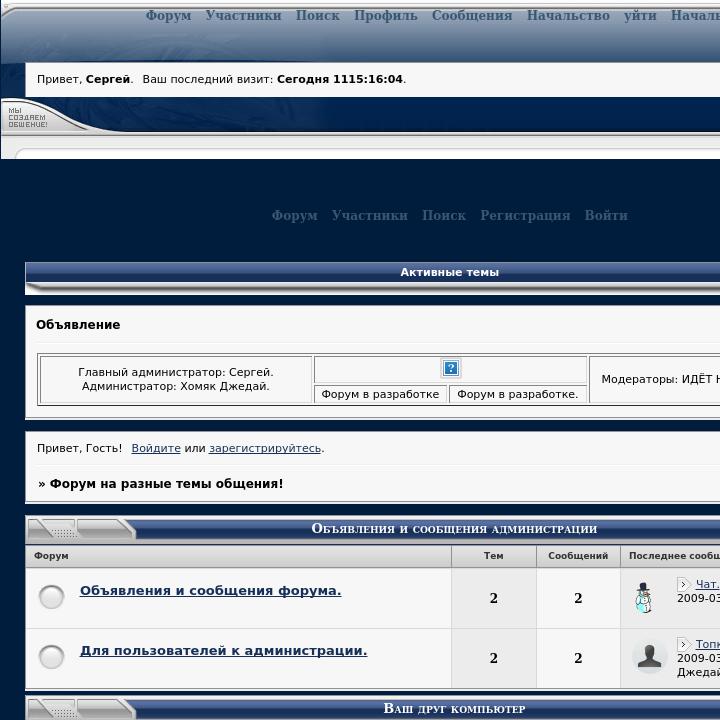Follow the Войдите login link

(156, 448)
